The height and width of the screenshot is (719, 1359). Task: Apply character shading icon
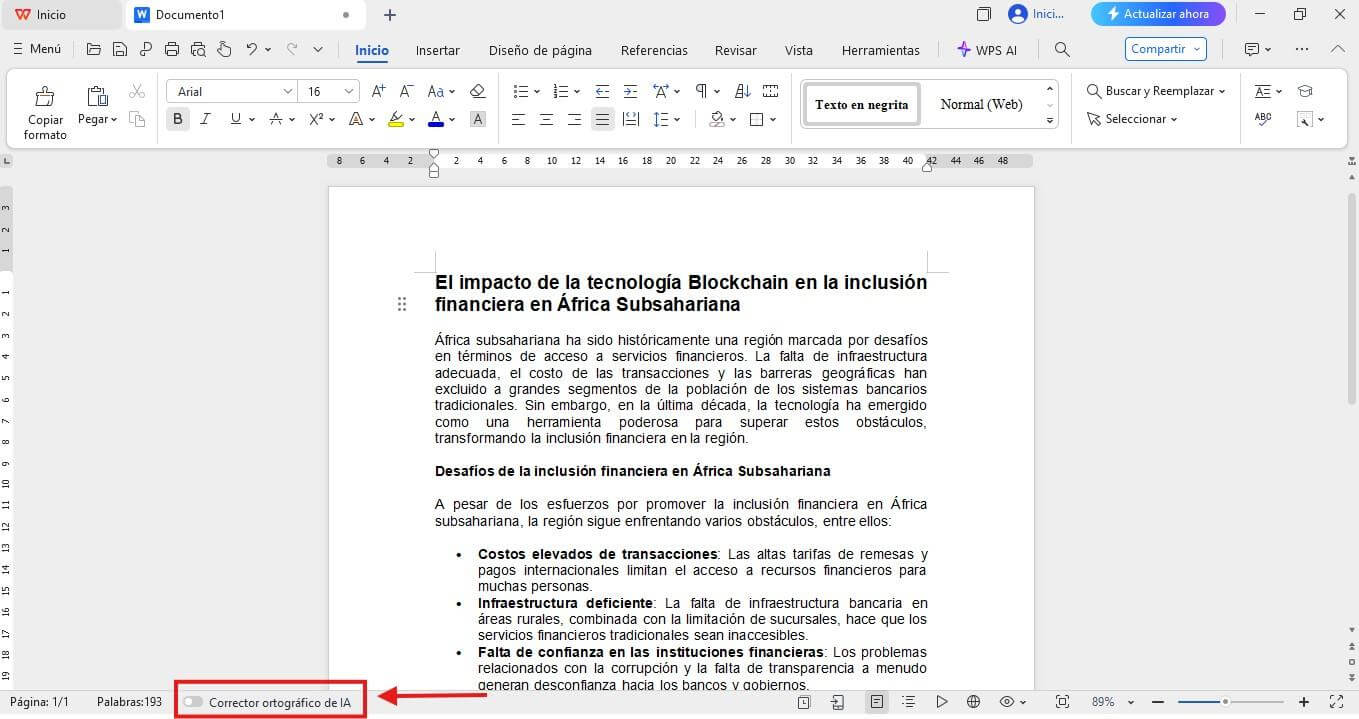(x=477, y=119)
